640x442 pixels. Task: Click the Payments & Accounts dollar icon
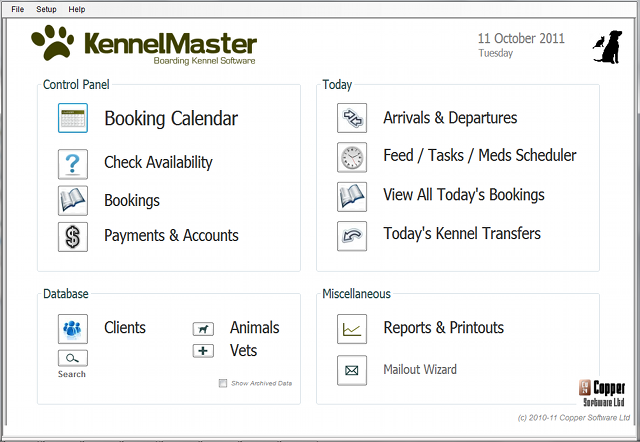73,237
